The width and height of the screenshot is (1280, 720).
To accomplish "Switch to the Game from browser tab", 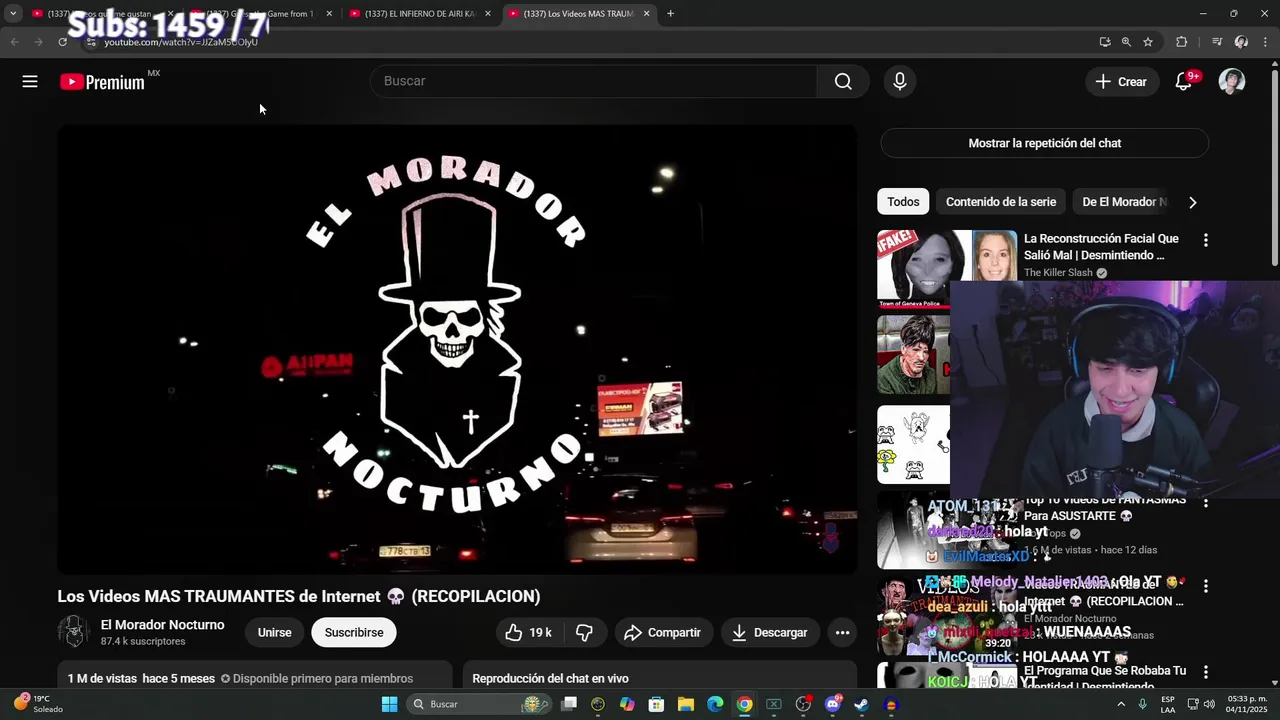I will 260,14.
